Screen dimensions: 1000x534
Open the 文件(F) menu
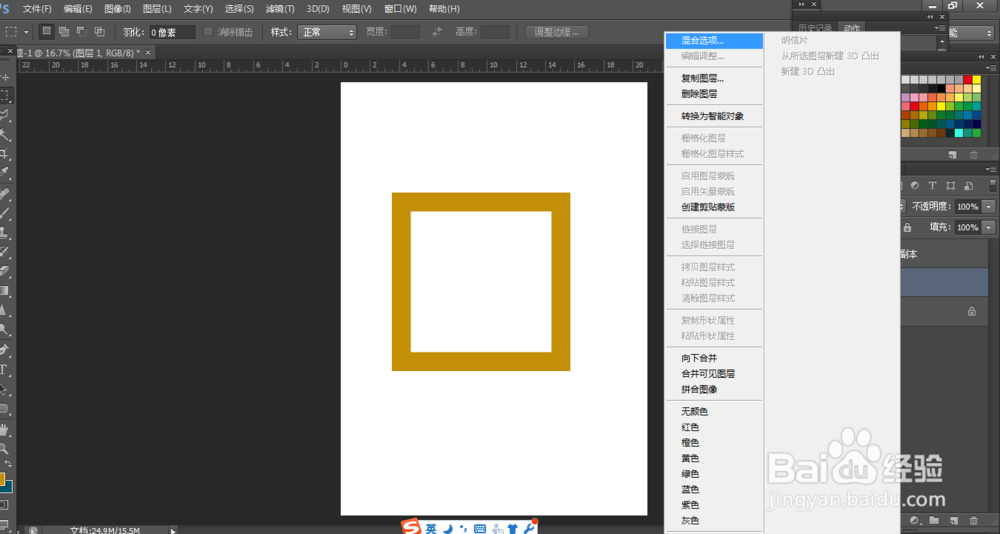pyautogui.click(x=37, y=9)
